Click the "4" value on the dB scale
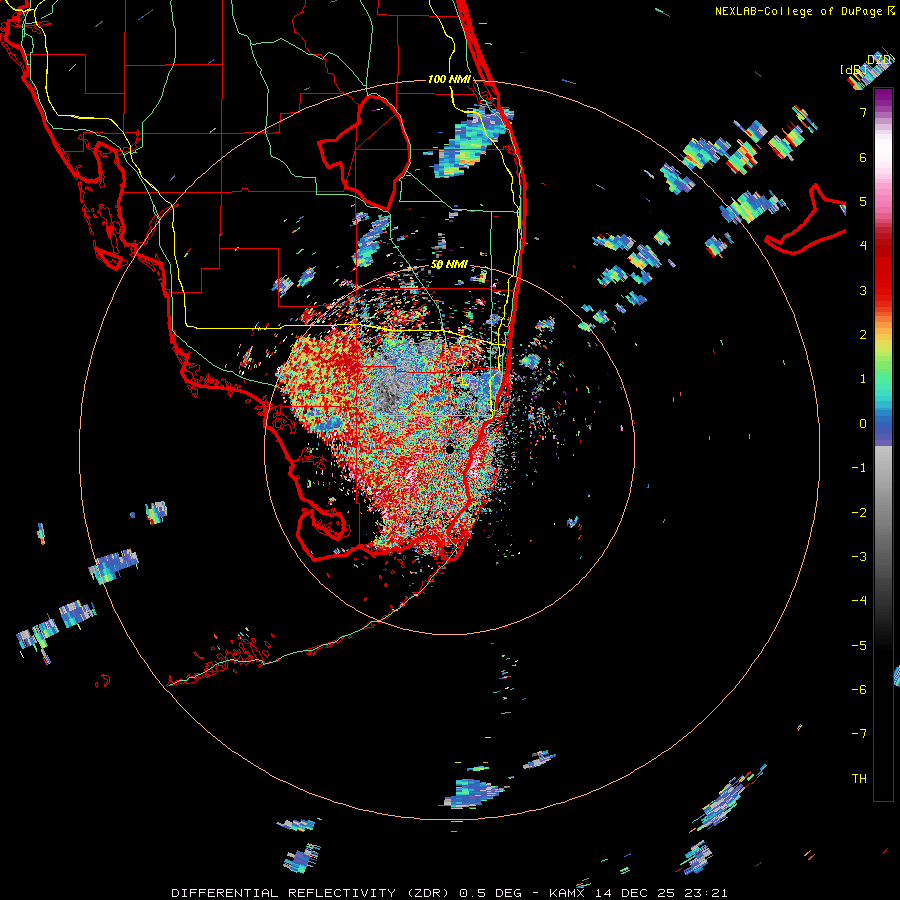The height and width of the screenshot is (900, 900). click(863, 246)
